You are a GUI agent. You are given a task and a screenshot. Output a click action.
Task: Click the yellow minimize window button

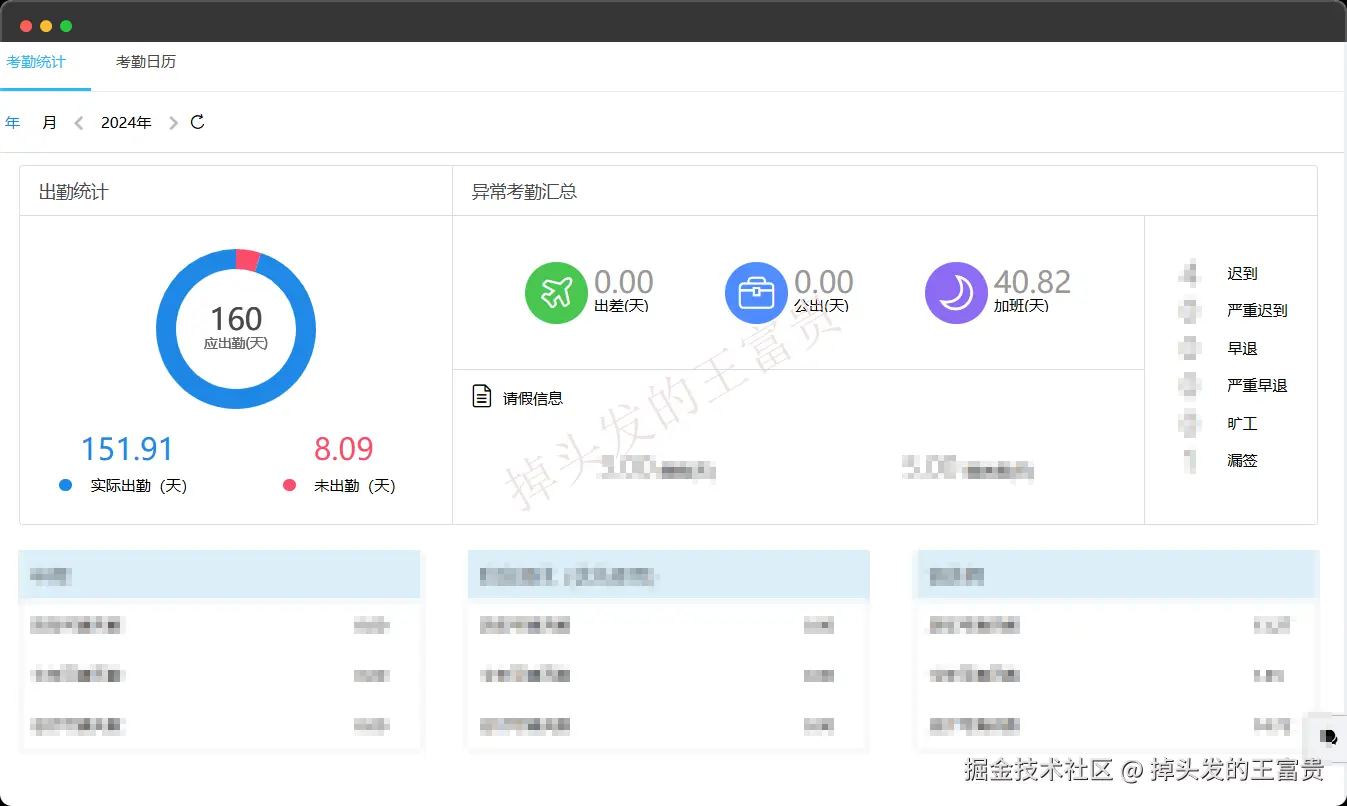tap(46, 26)
